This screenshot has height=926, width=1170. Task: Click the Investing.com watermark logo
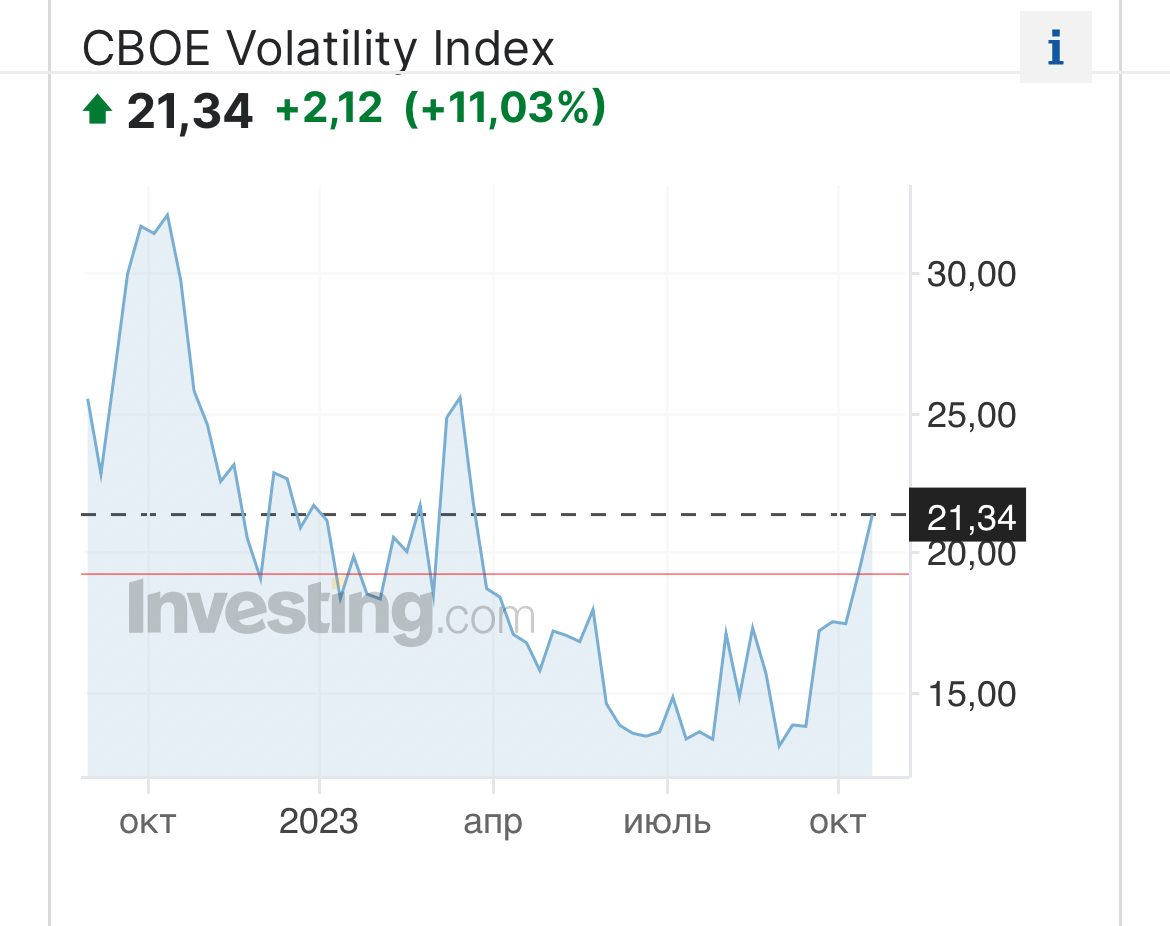click(330, 610)
